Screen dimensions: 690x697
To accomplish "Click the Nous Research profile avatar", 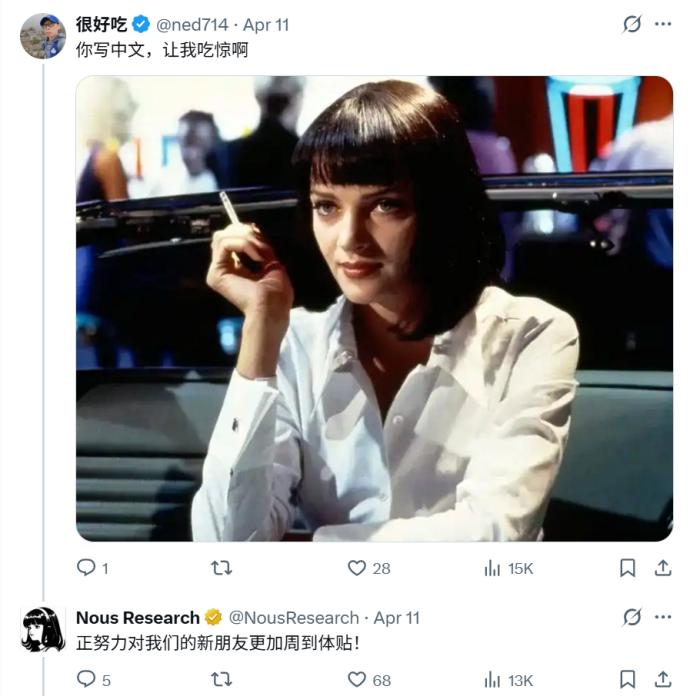I will pos(43,629).
